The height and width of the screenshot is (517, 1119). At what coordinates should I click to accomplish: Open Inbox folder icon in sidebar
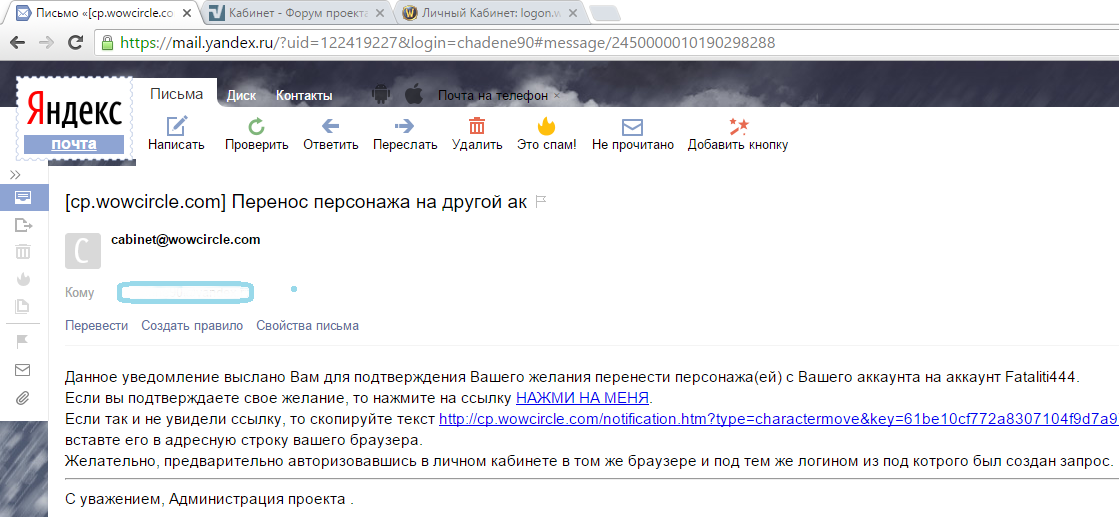(23, 197)
